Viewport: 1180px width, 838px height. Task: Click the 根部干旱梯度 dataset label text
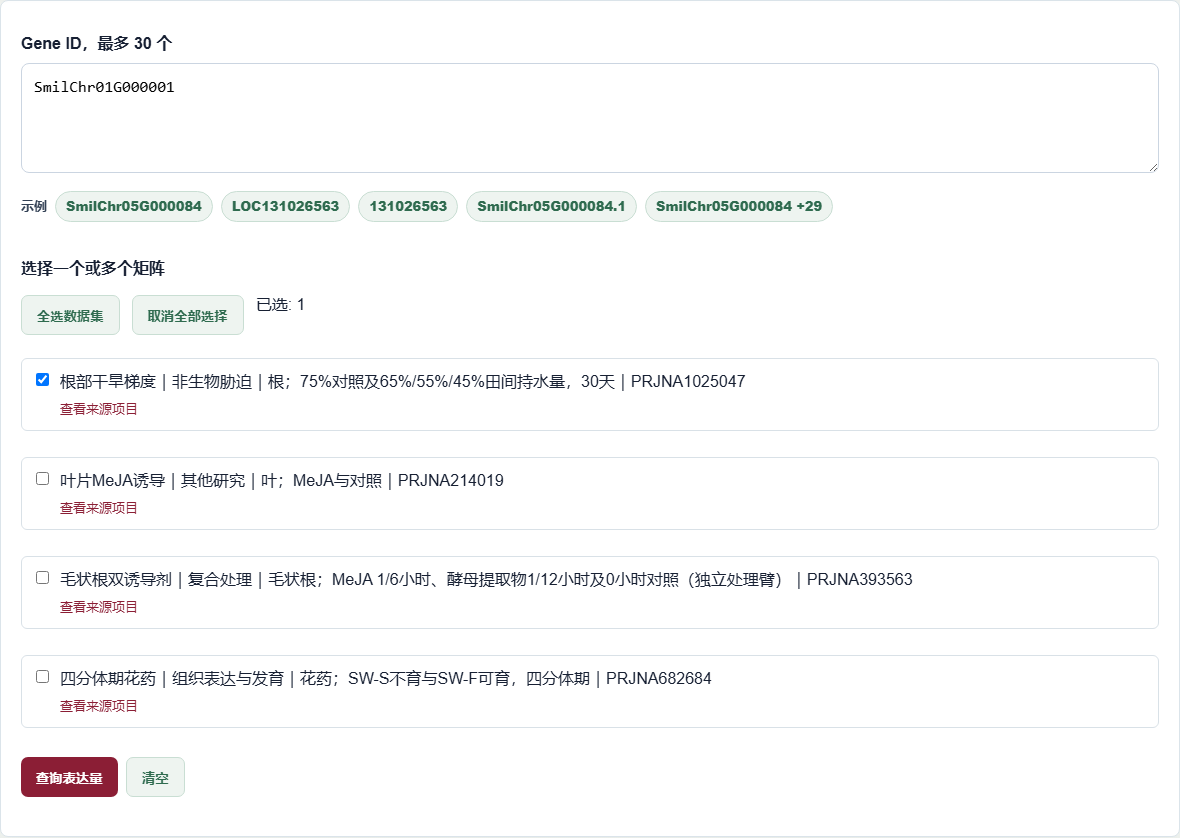[403, 381]
